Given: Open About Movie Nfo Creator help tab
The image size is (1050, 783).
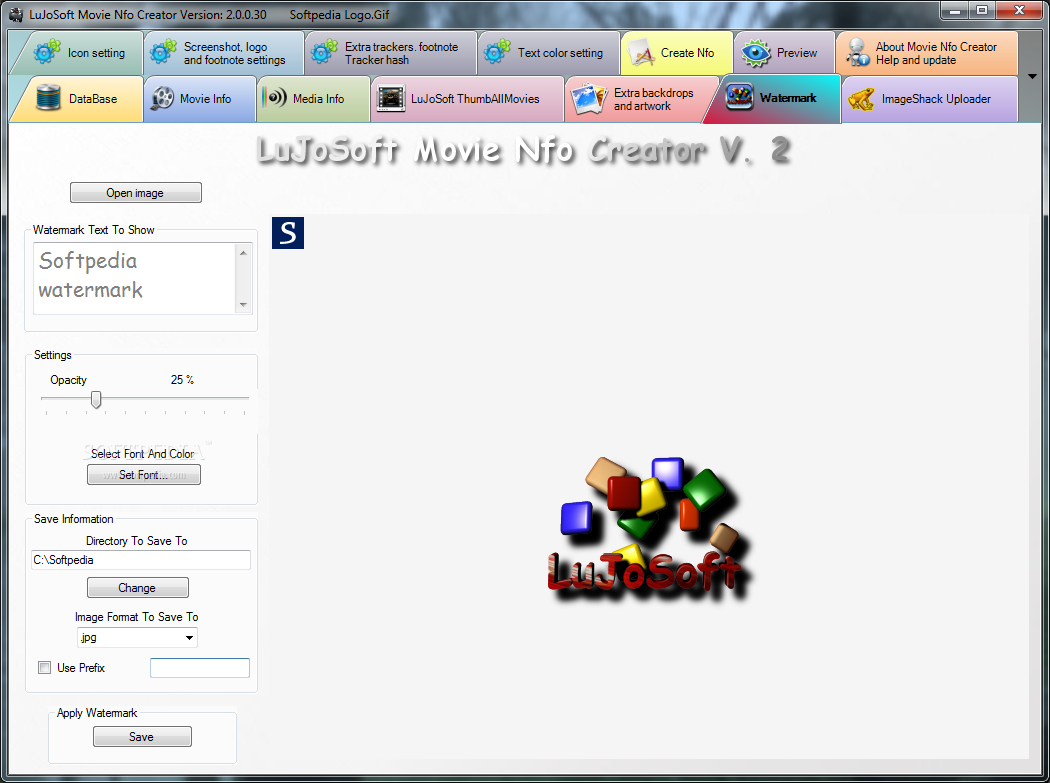Looking at the screenshot, I should point(927,53).
